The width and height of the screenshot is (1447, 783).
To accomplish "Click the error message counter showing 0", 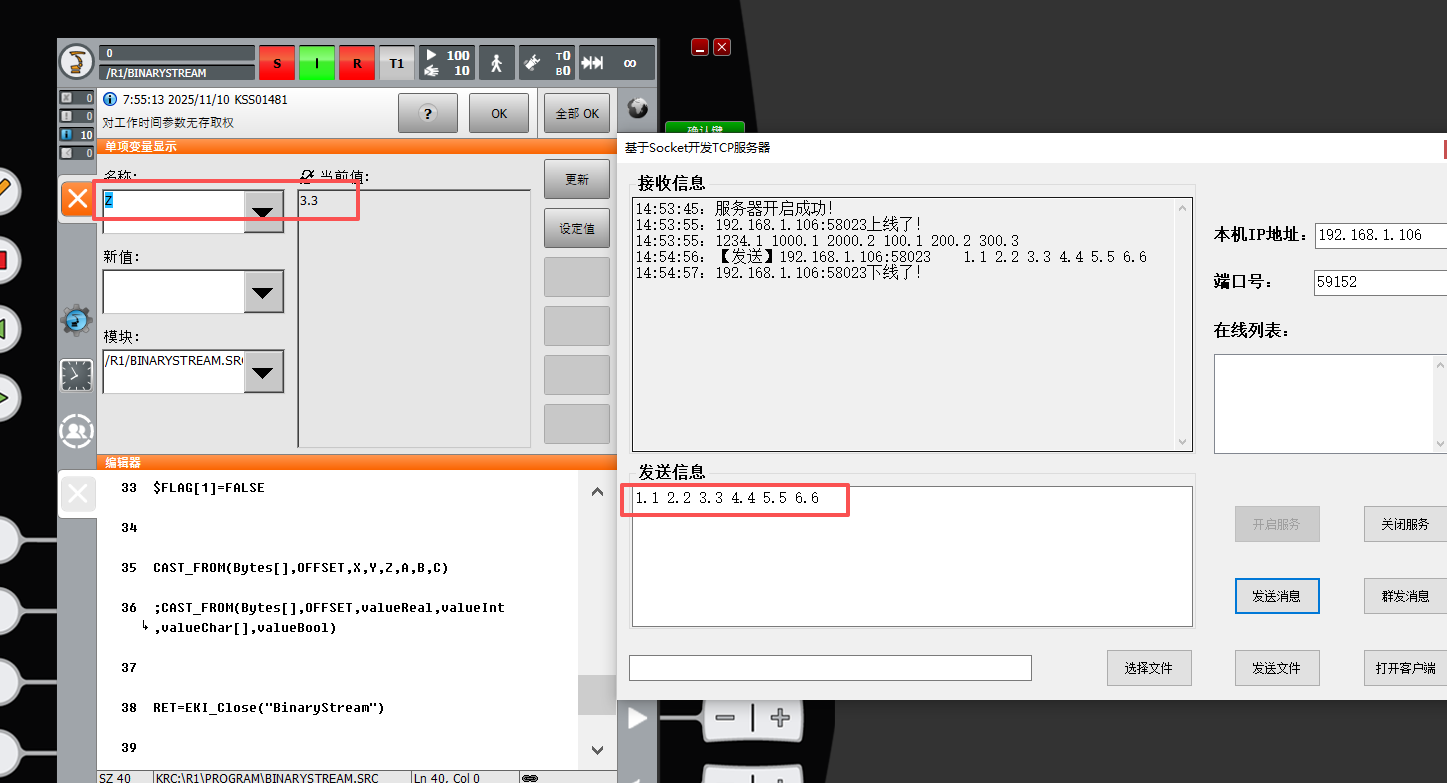I will [77, 98].
